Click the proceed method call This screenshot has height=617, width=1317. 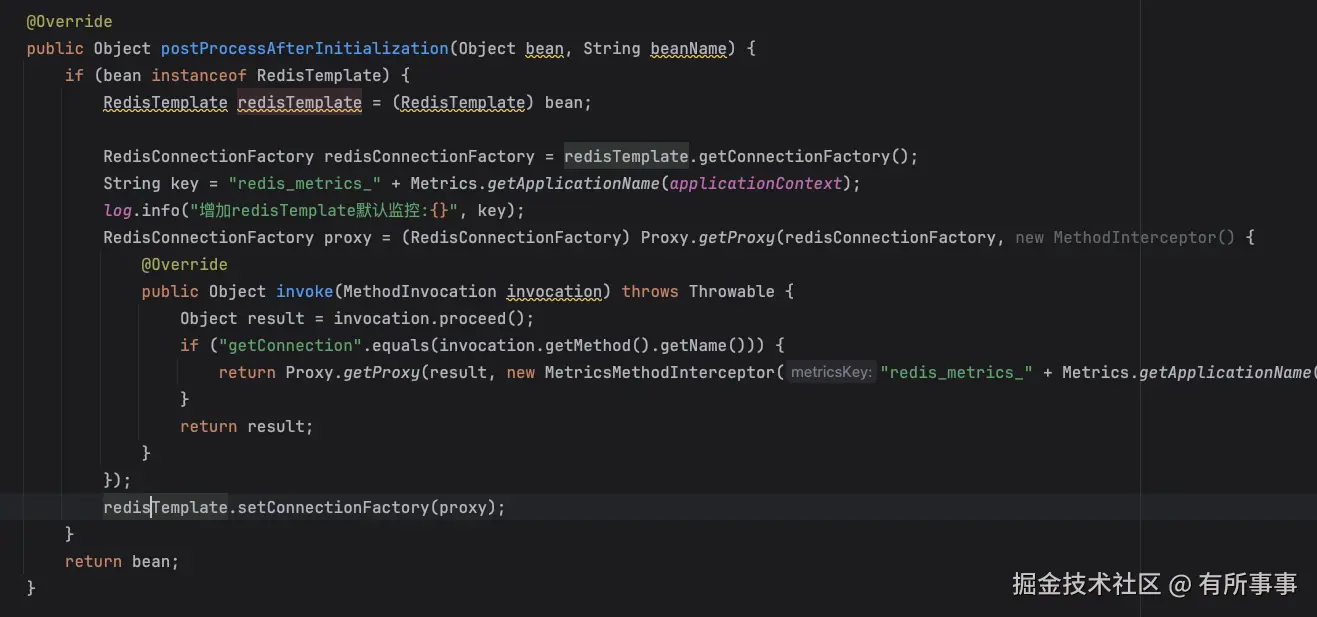click(x=468, y=318)
